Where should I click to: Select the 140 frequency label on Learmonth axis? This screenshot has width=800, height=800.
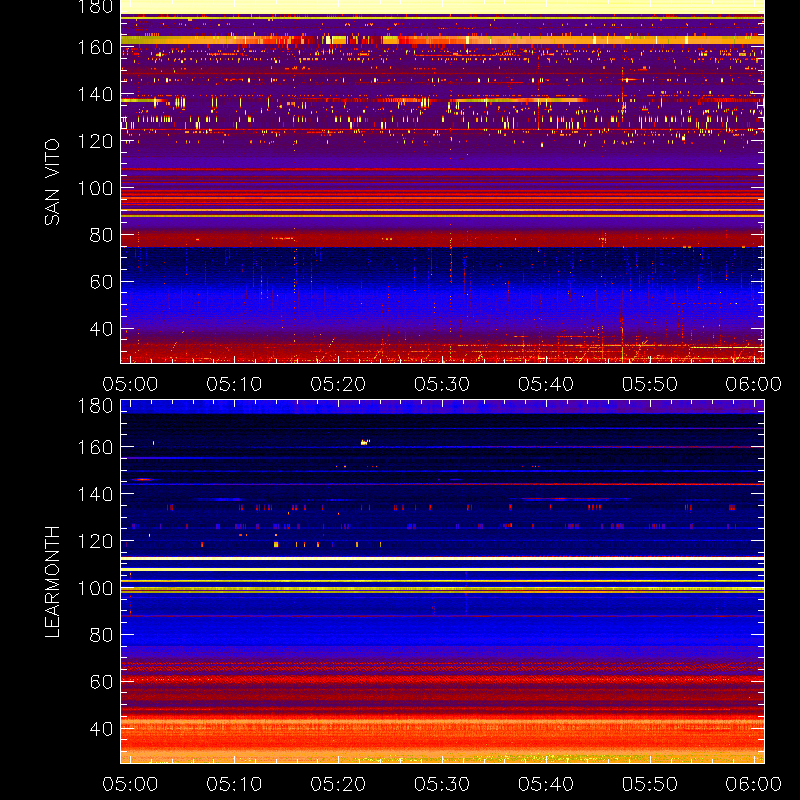pyautogui.click(x=95, y=494)
